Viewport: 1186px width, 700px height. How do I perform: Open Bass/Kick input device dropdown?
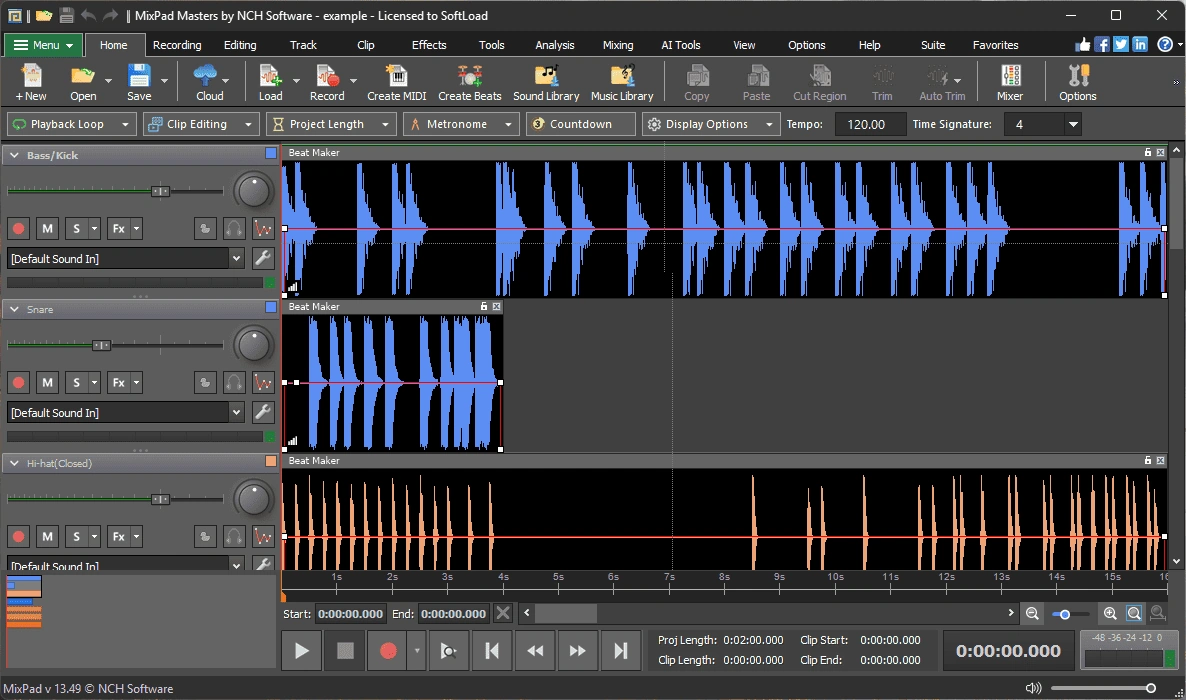tap(236, 259)
